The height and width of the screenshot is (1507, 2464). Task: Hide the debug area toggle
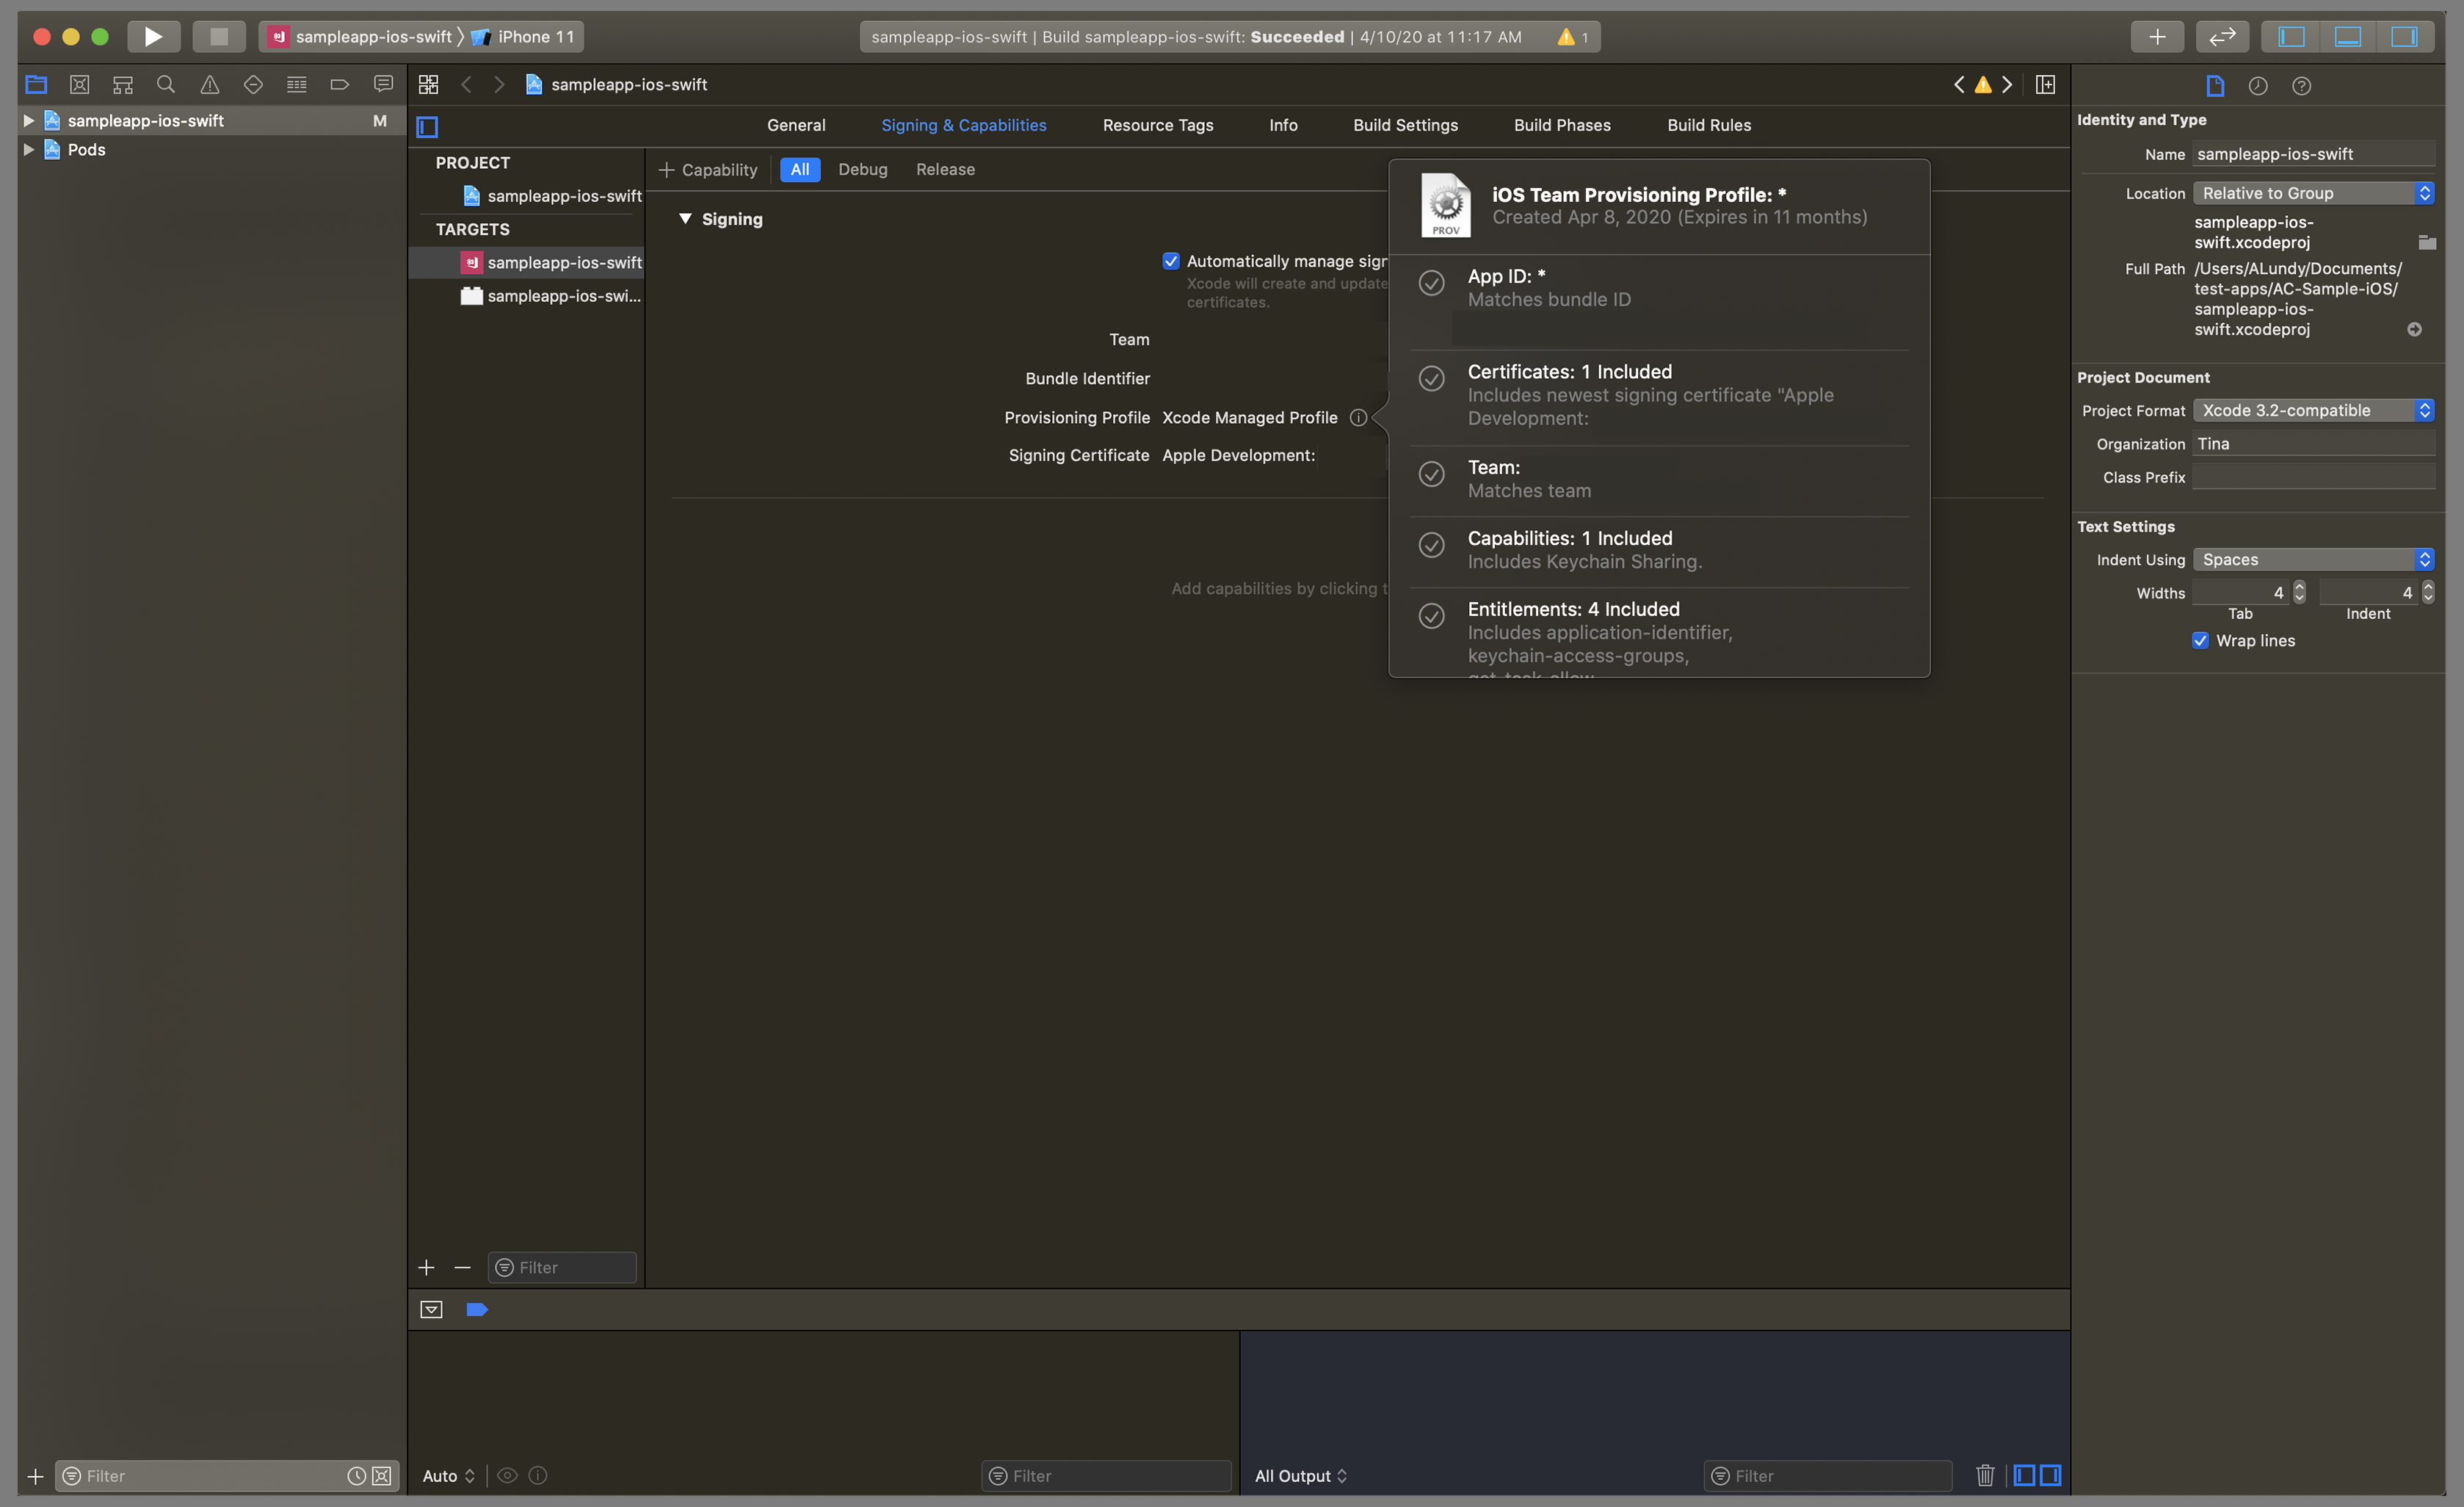pyautogui.click(x=431, y=1310)
